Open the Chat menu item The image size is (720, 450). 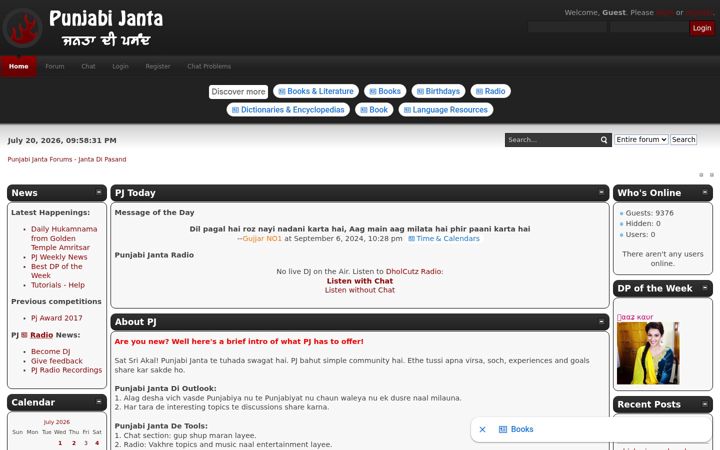pyautogui.click(x=88, y=66)
